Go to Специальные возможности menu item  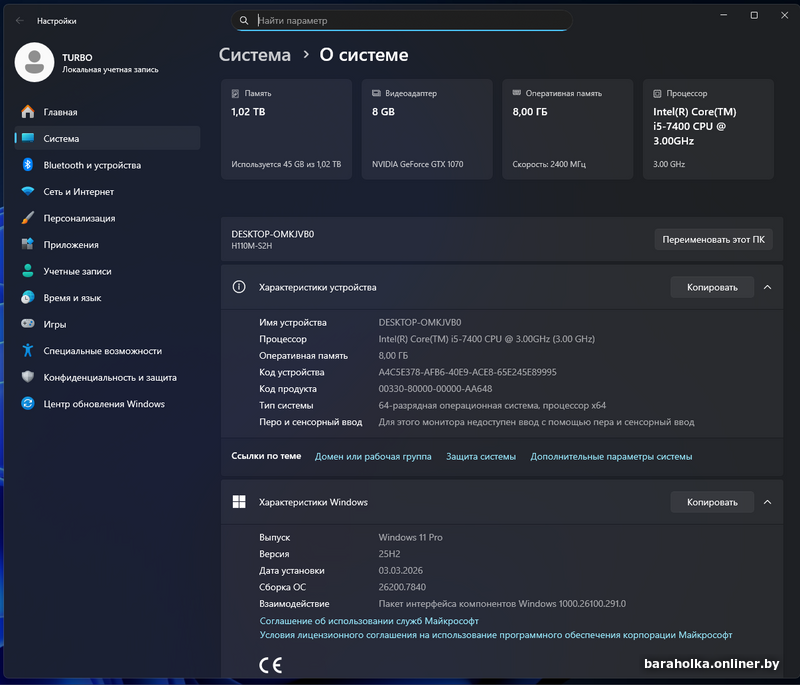102,351
